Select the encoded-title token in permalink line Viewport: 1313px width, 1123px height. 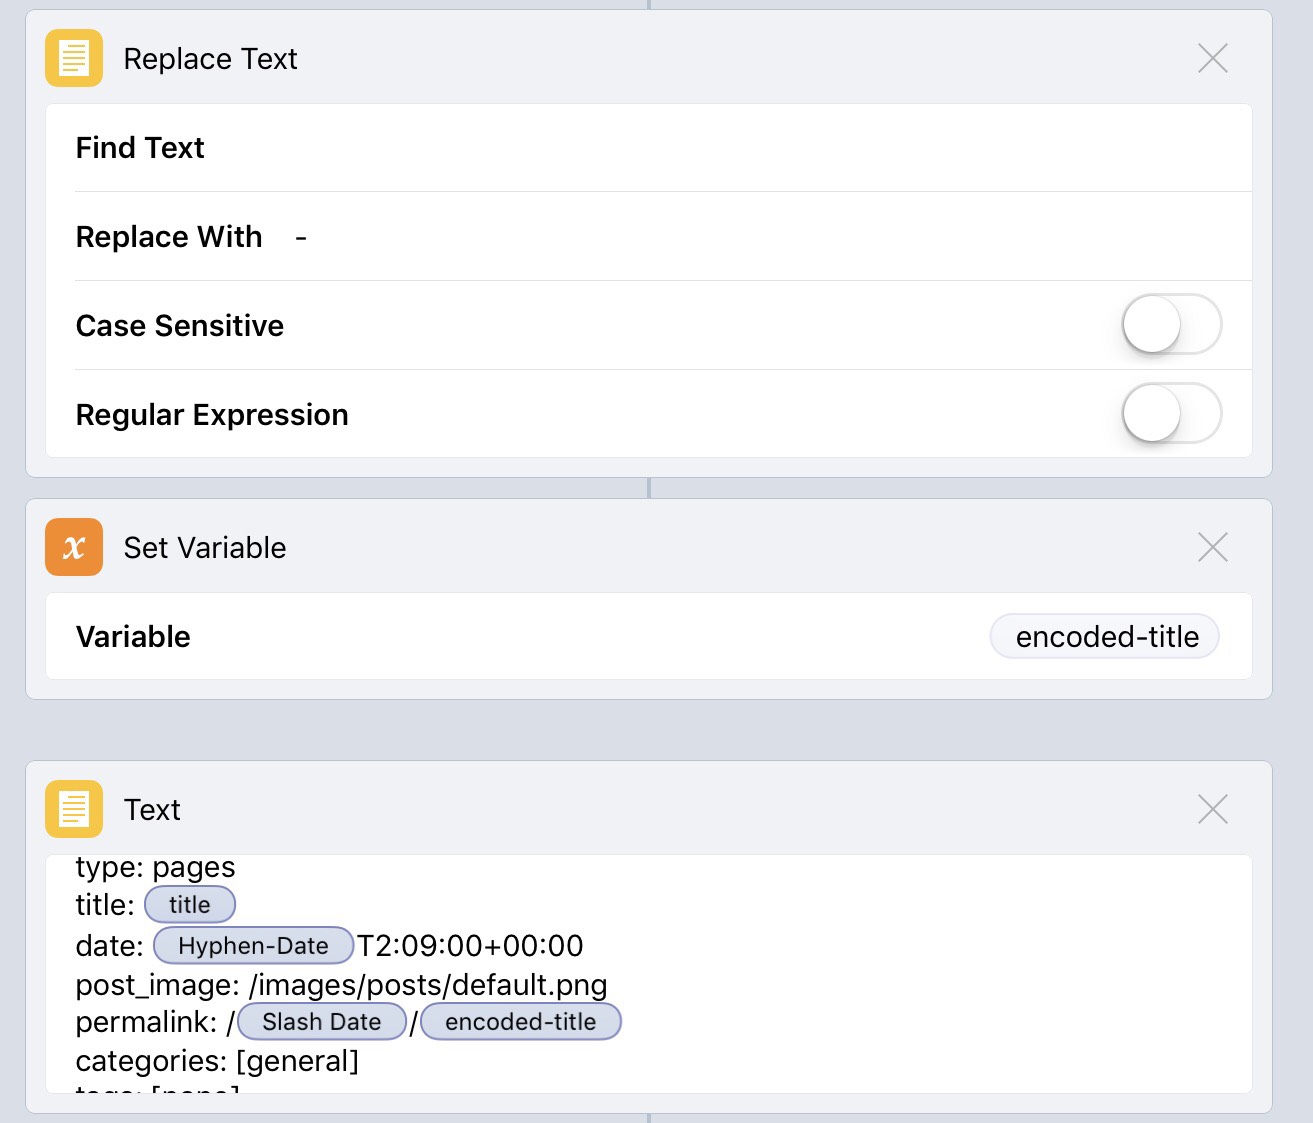(521, 1022)
